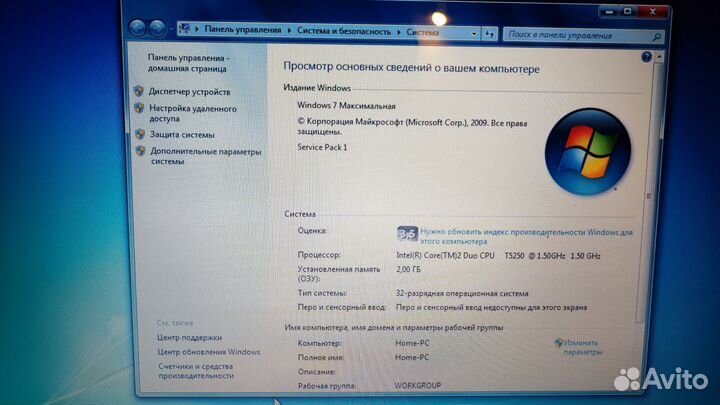Open 'Диспетчер устройств' link

(x=189, y=92)
